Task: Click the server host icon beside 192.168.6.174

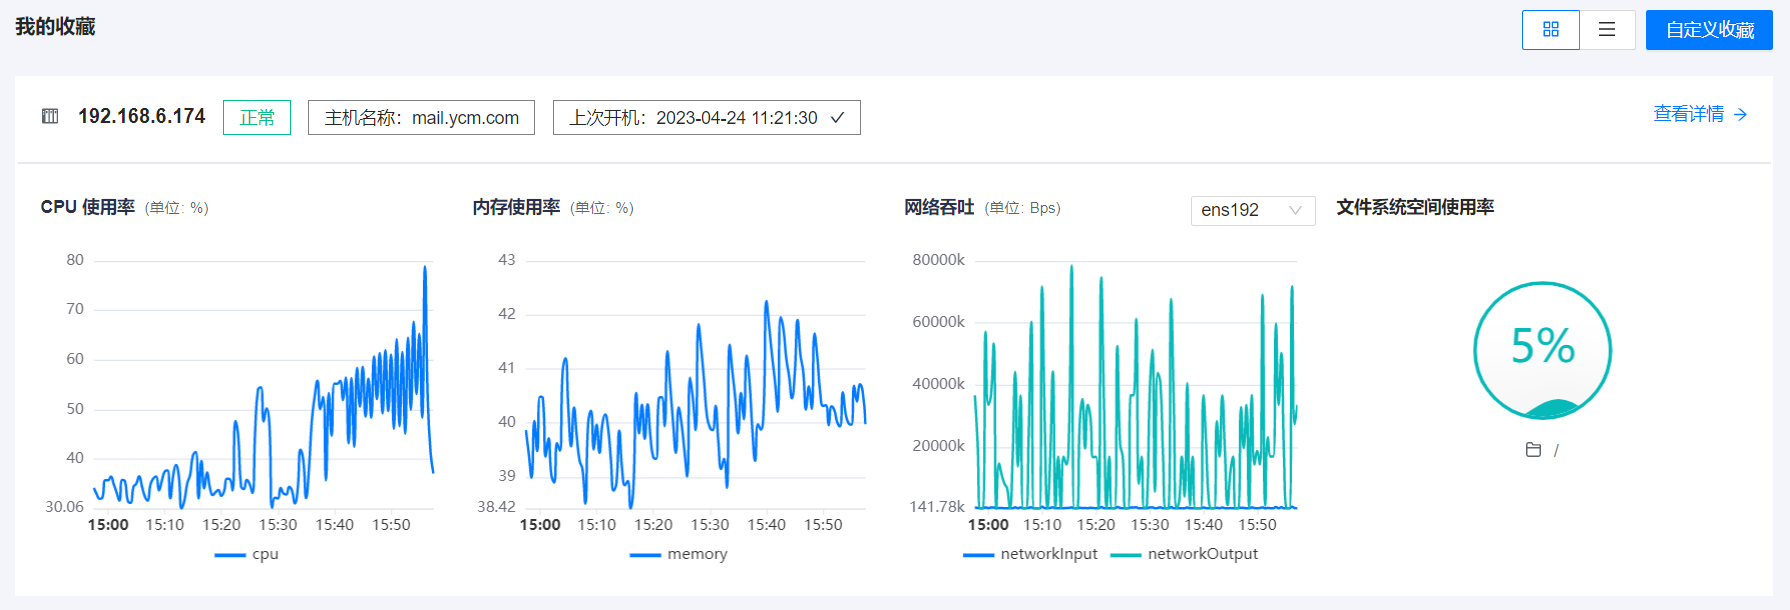Action: (x=50, y=116)
